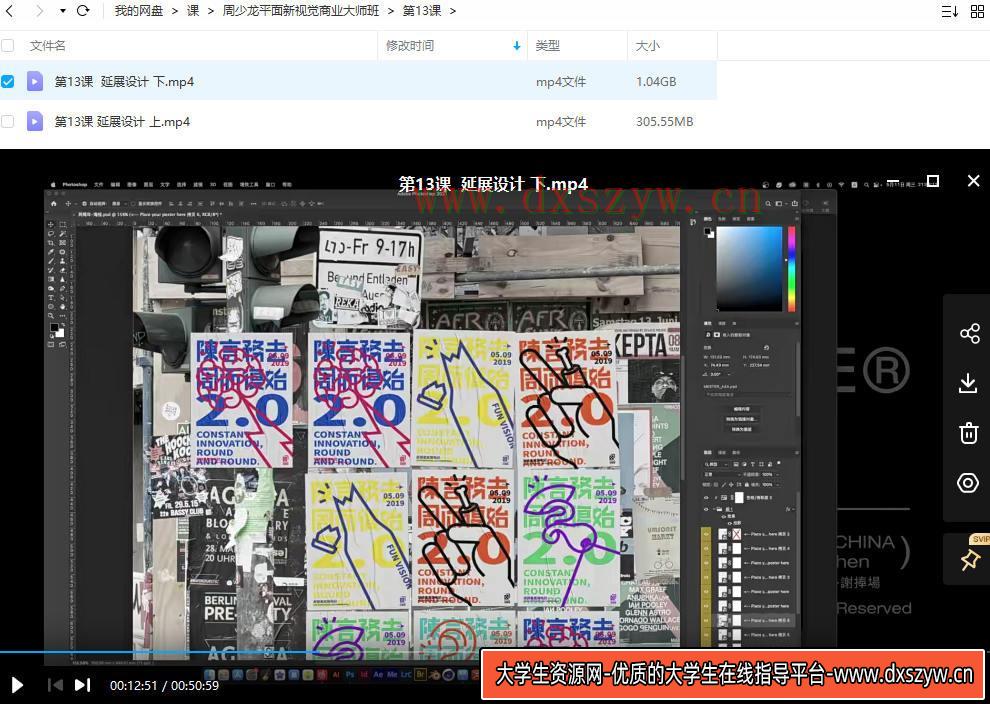Skip to the next video
The image size is (990, 704).
[83, 684]
